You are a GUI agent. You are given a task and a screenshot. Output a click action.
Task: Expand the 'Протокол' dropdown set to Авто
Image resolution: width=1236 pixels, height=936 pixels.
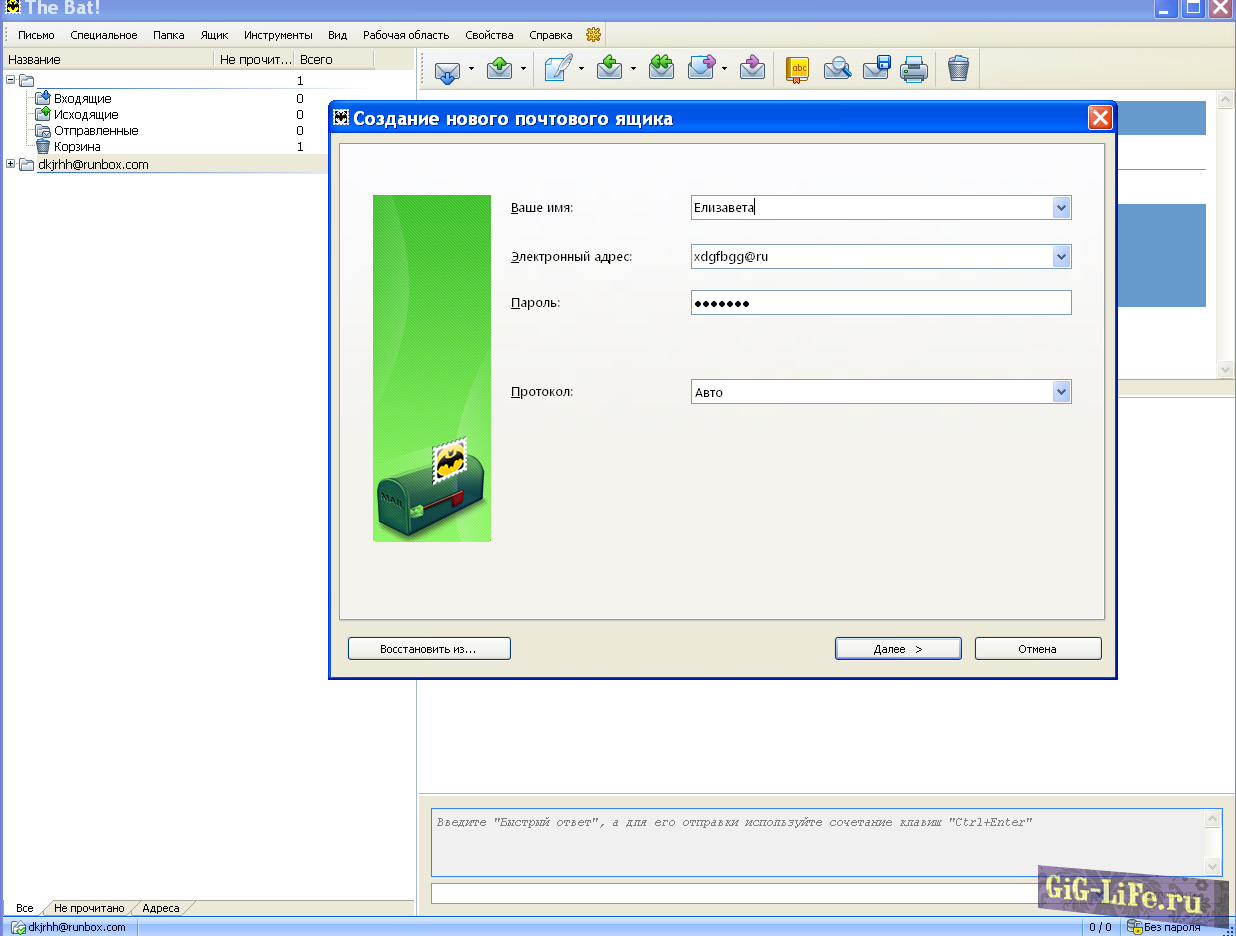1061,392
